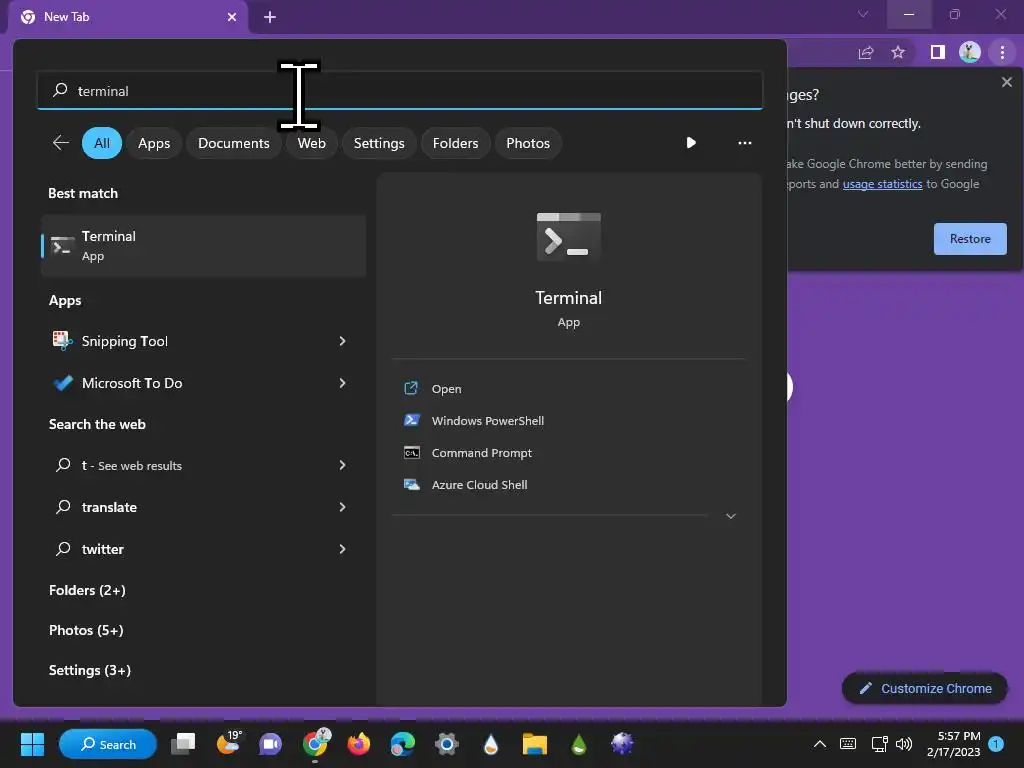1024x768 pixels.
Task: Click the taskbar Search button
Action: coord(108,744)
